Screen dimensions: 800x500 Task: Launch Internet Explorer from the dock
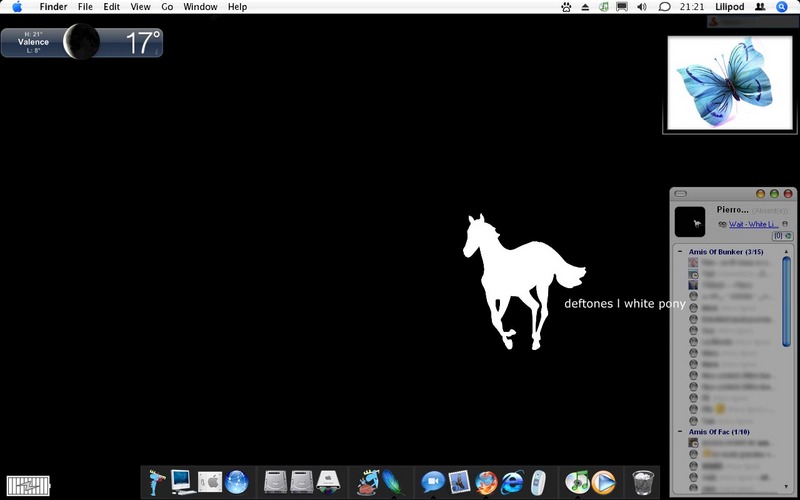point(512,482)
